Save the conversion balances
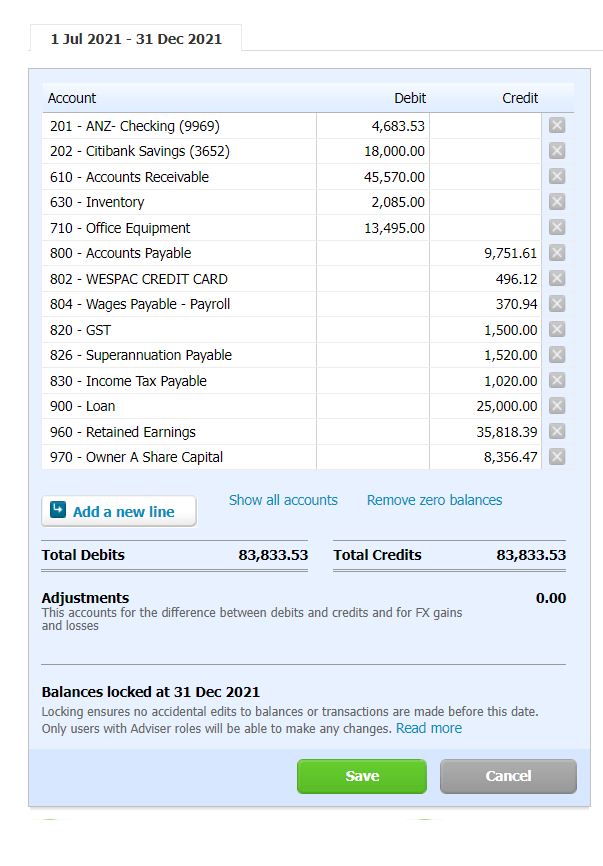 pyautogui.click(x=361, y=776)
